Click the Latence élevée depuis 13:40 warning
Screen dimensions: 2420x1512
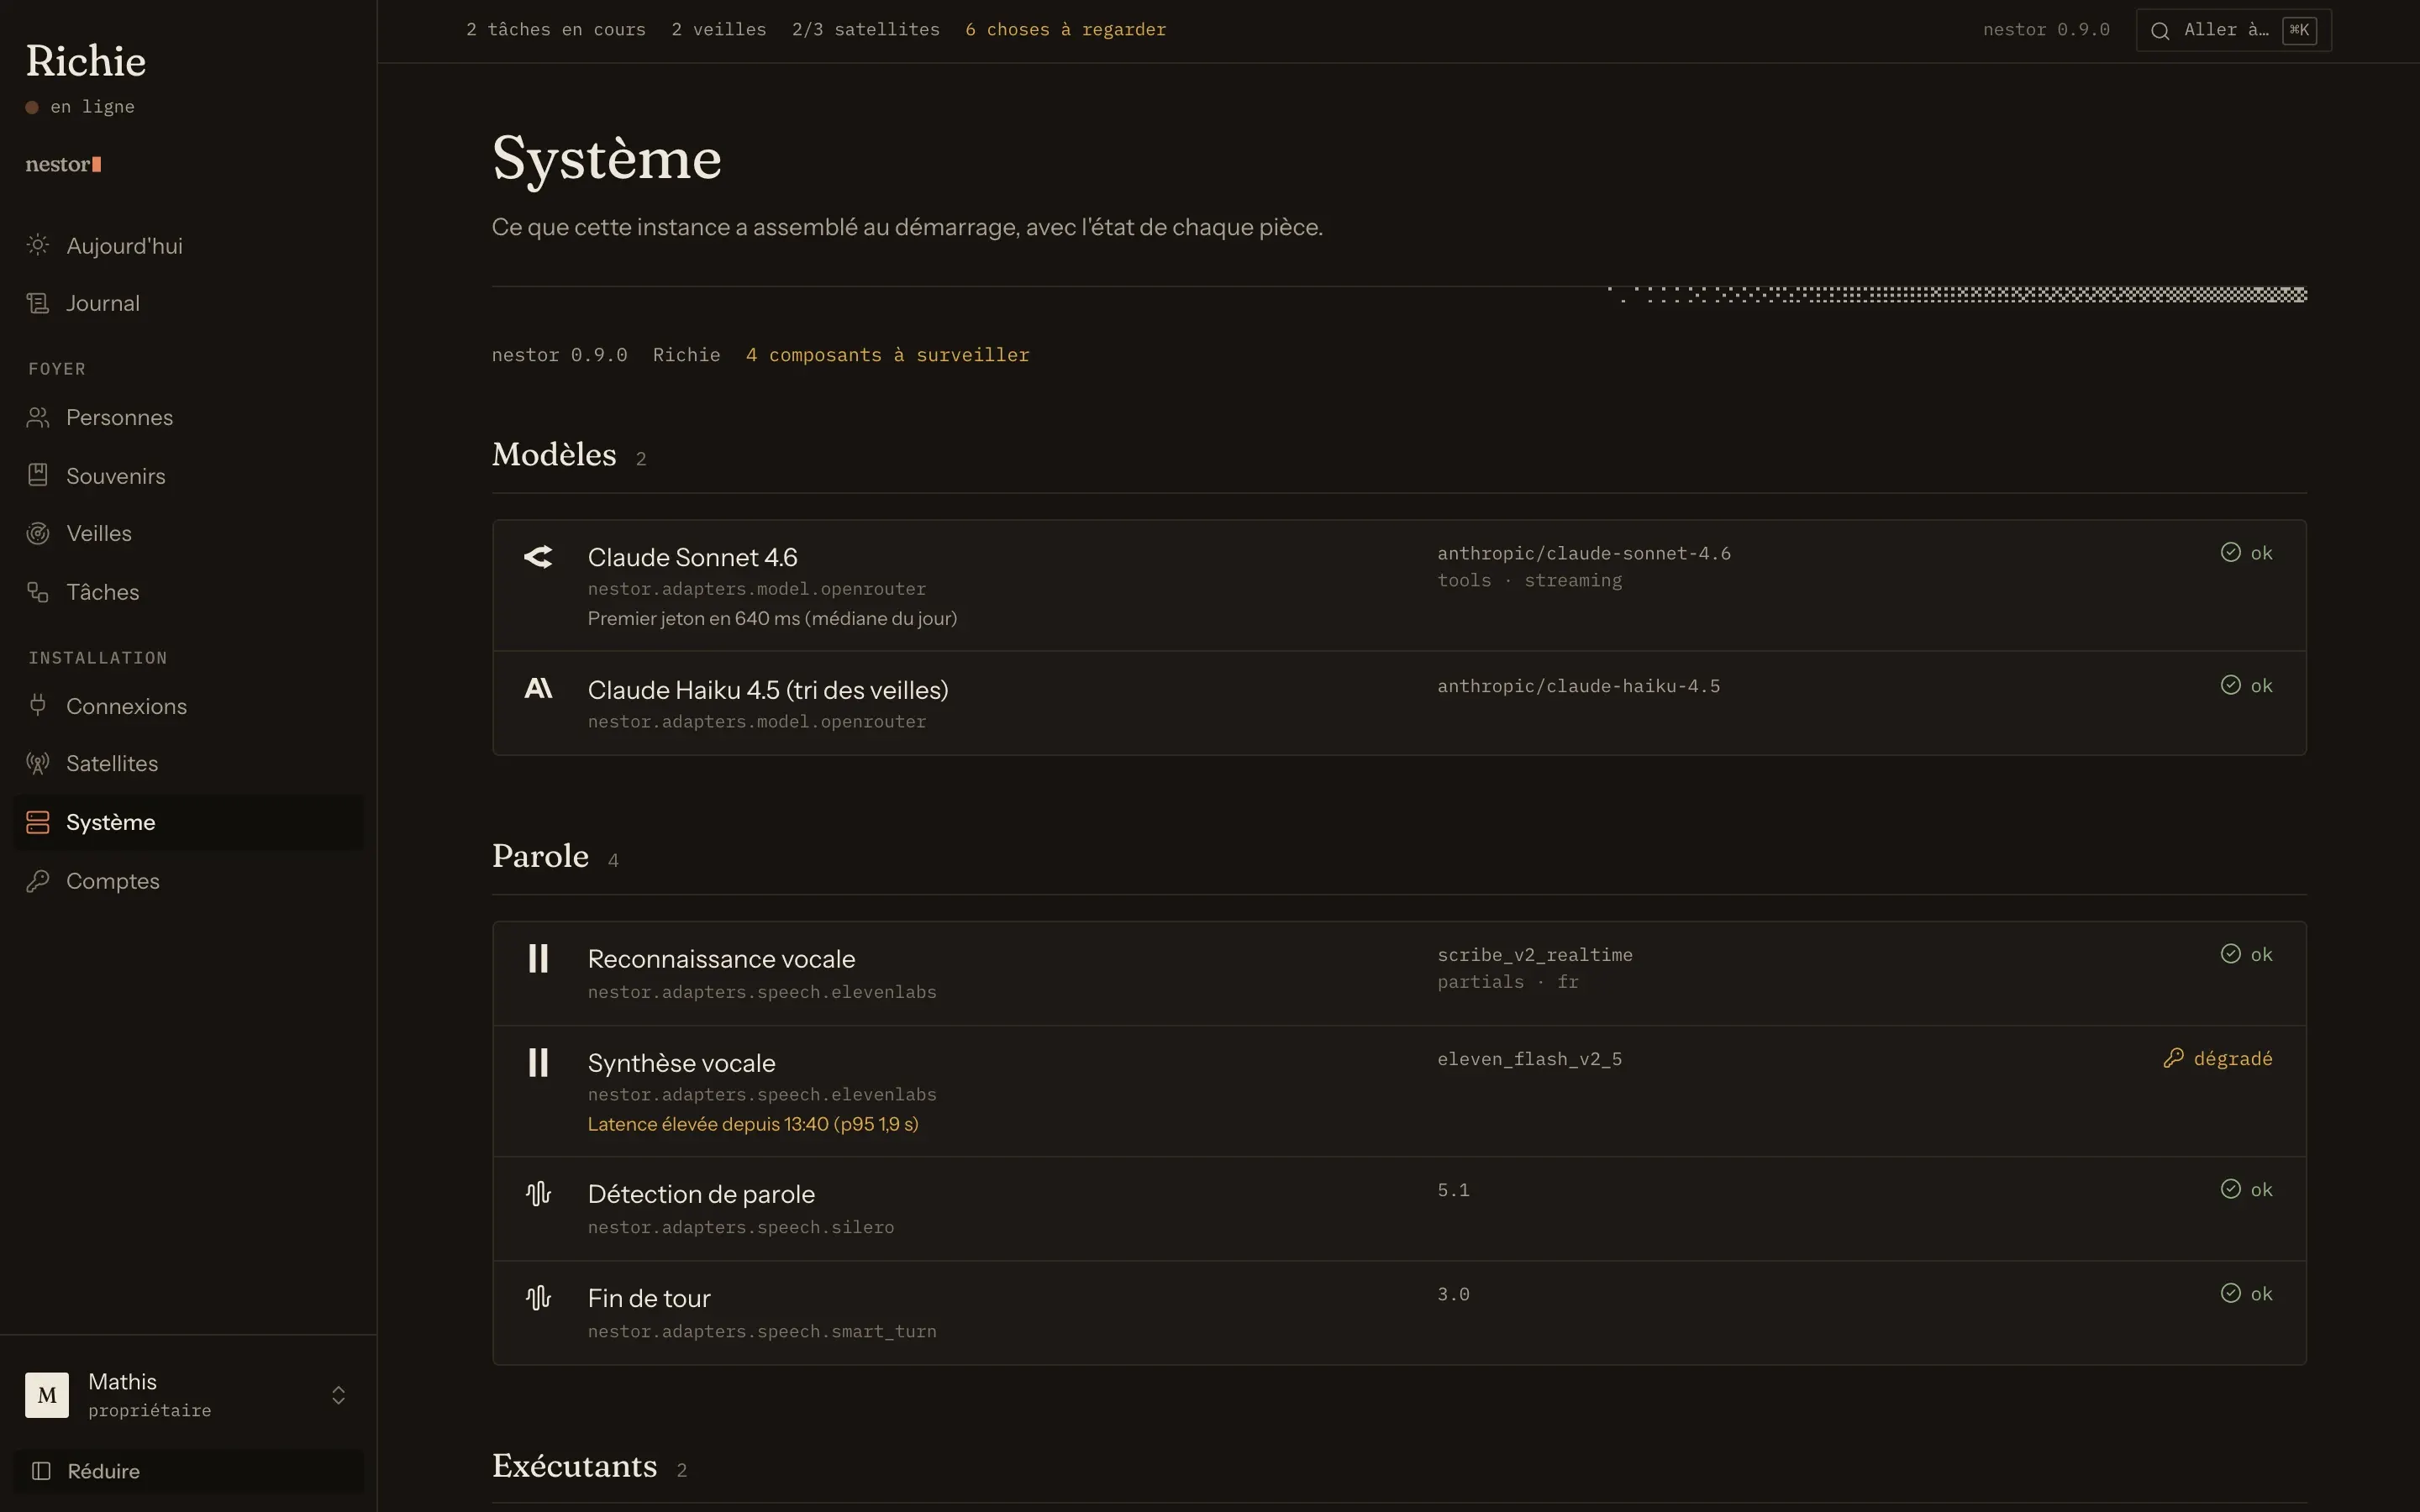[x=753, y=1124]
